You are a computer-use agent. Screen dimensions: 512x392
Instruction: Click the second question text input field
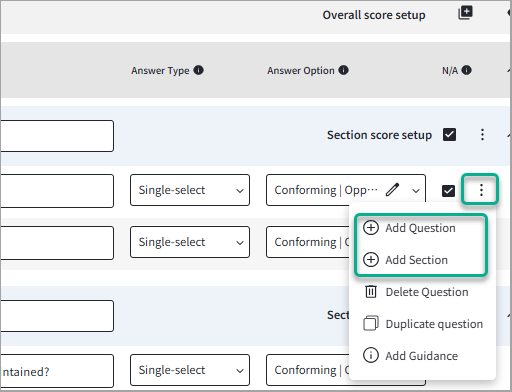pos(57,243)
